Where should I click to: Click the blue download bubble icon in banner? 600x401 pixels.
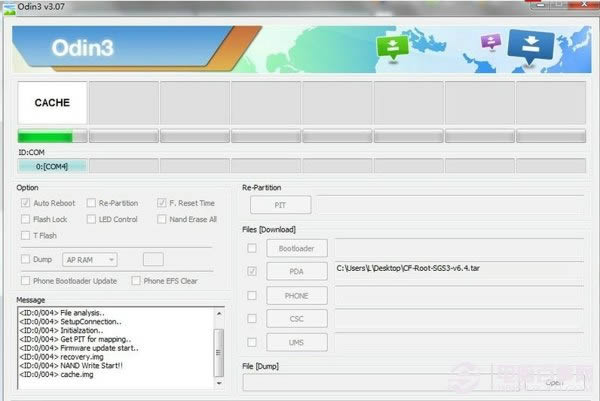coord(531,46)
